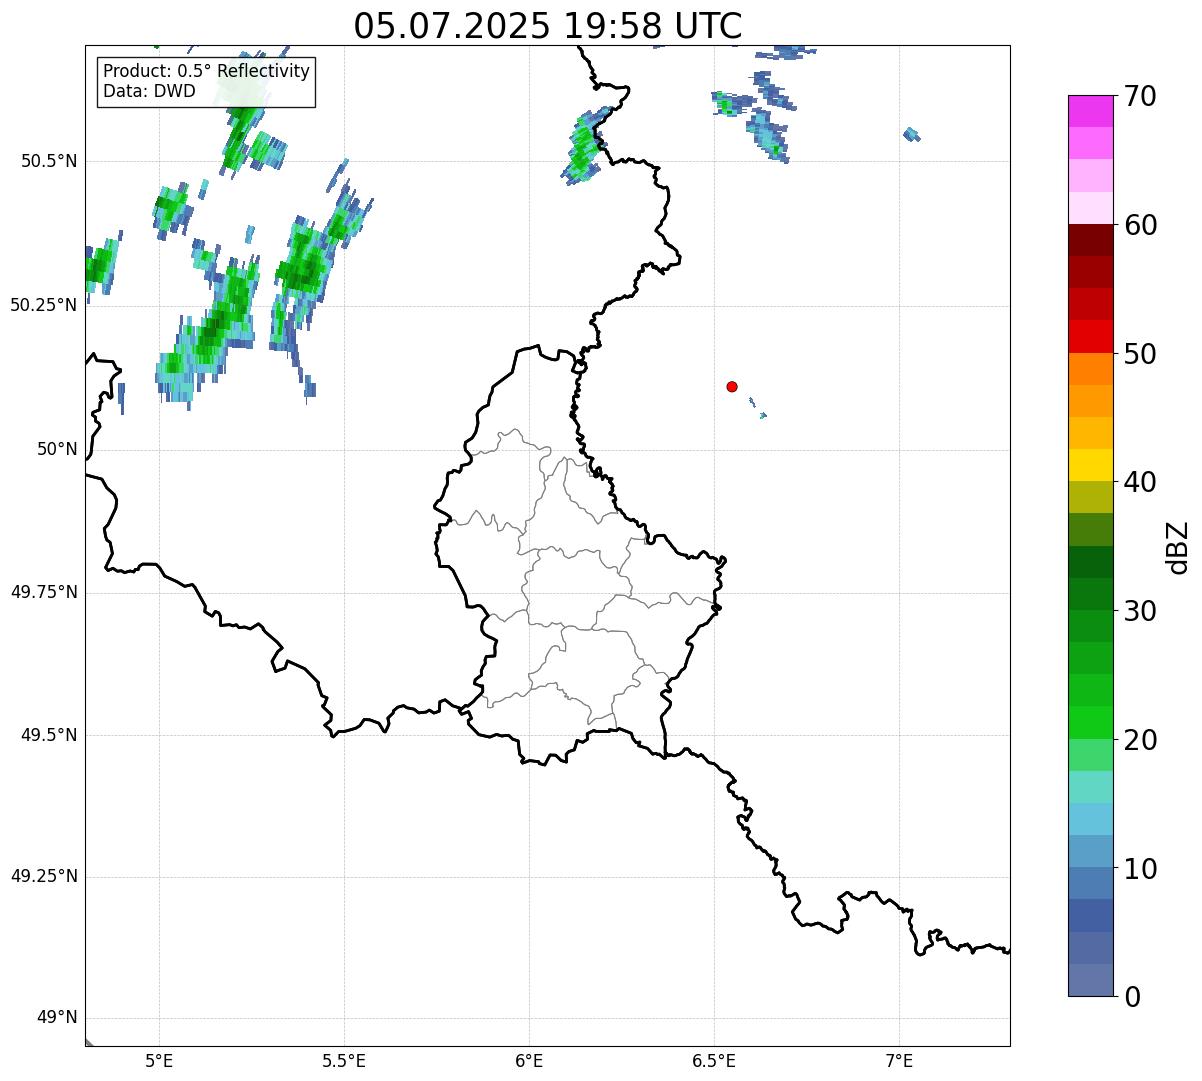This screenshot has width=1202, height=1081.
Task: Click the 49.25°N latitude label
Action: [44, 876]
